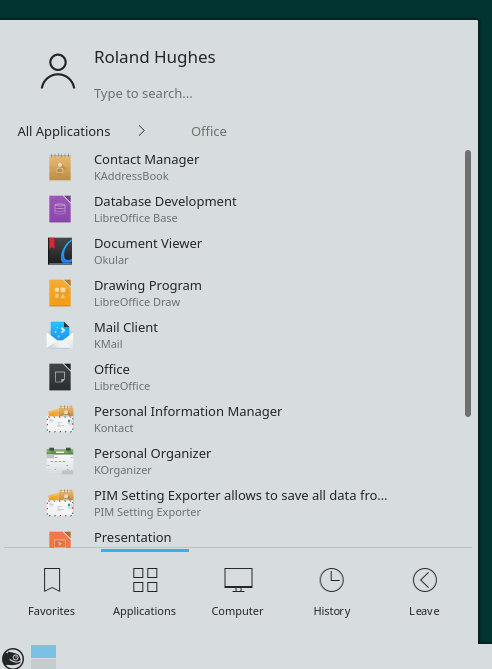Viewport: 492px width, 669px height.
Task: Click the LibreOffice Base subtitle
Action: (136, 218)
